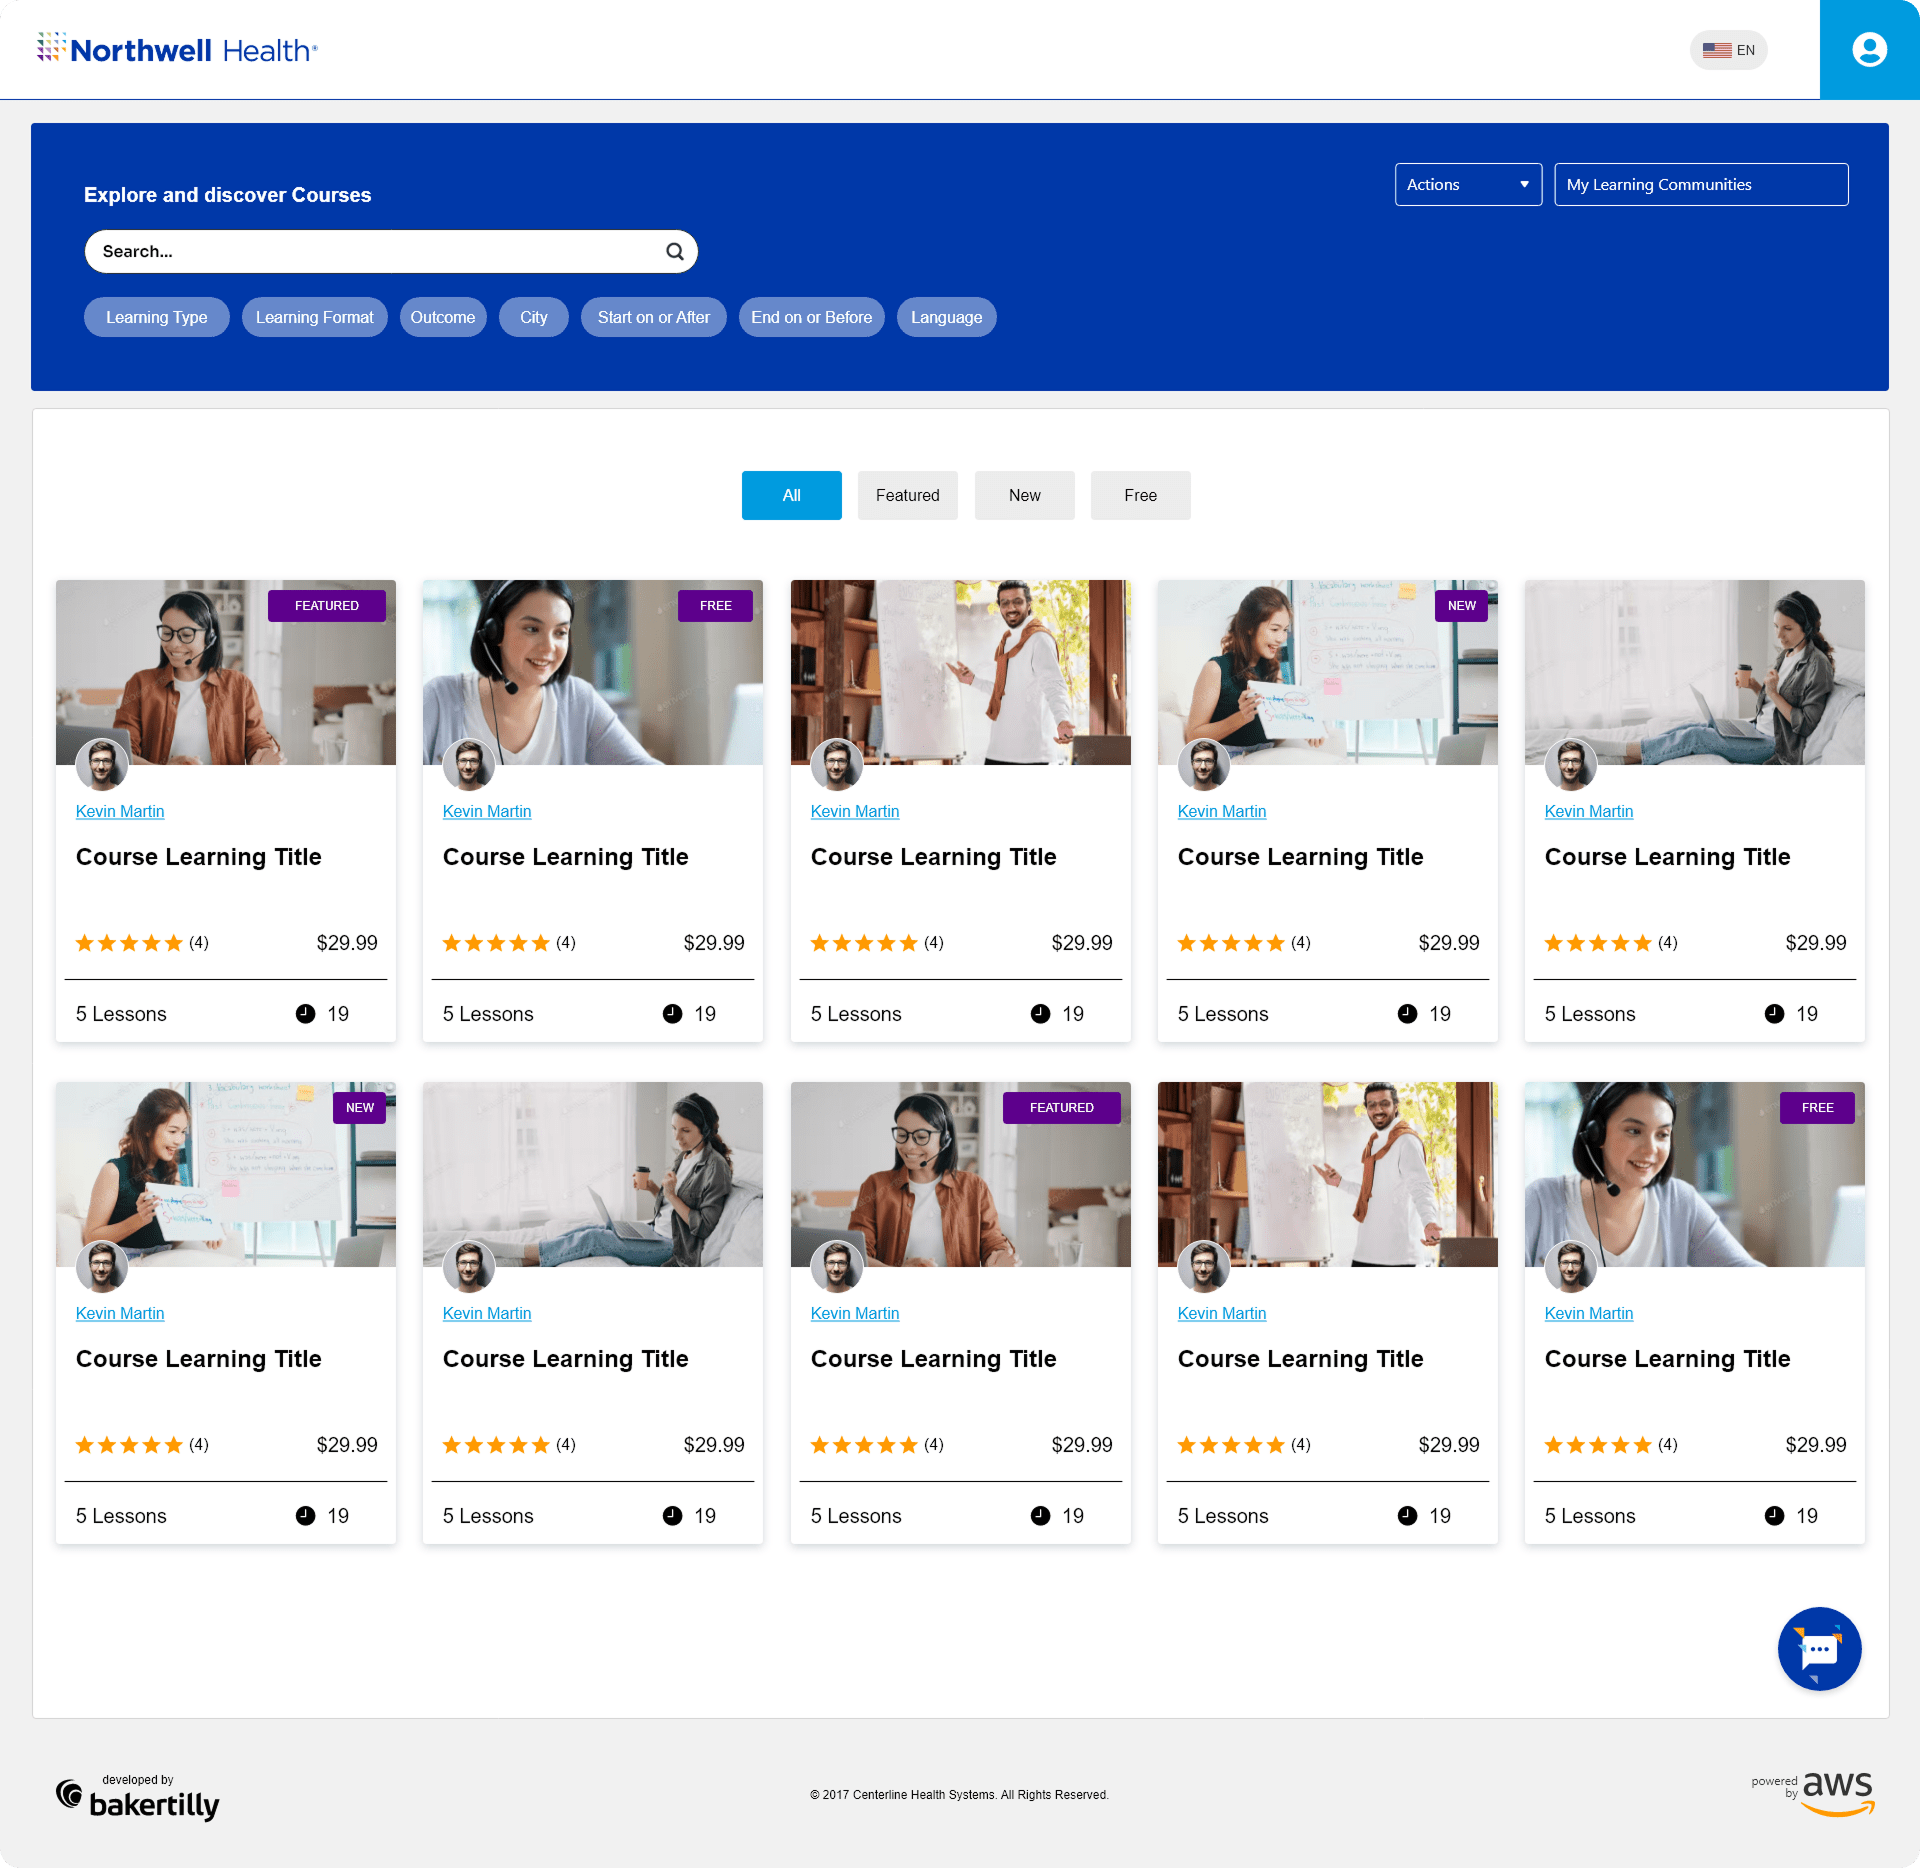This screenshot has width=1920, height=1868.
Task: Switch to the New tab
Action: [1024, 495]
